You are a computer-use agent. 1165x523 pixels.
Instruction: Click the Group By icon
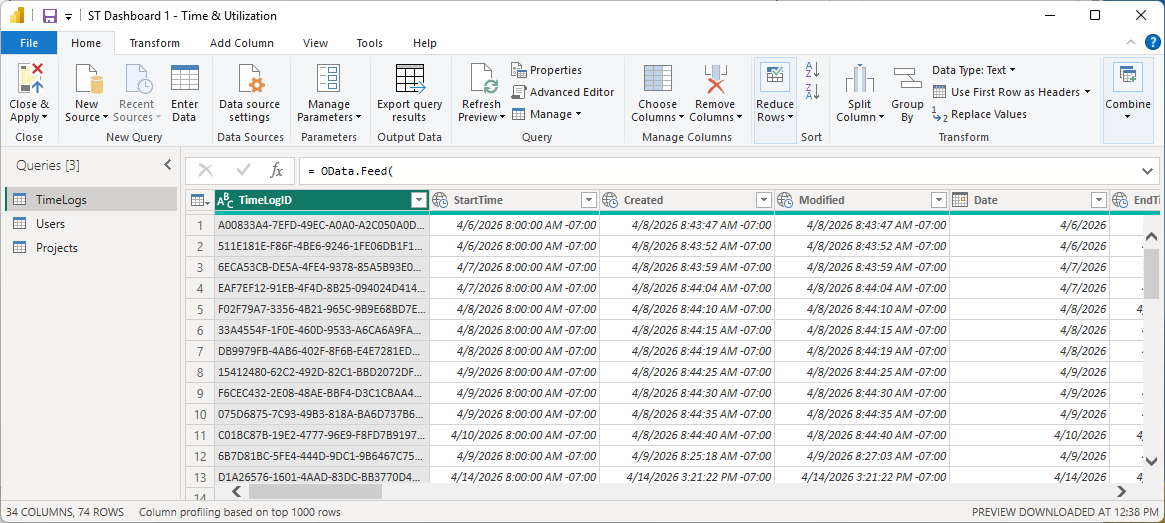(x=907, y=79)
